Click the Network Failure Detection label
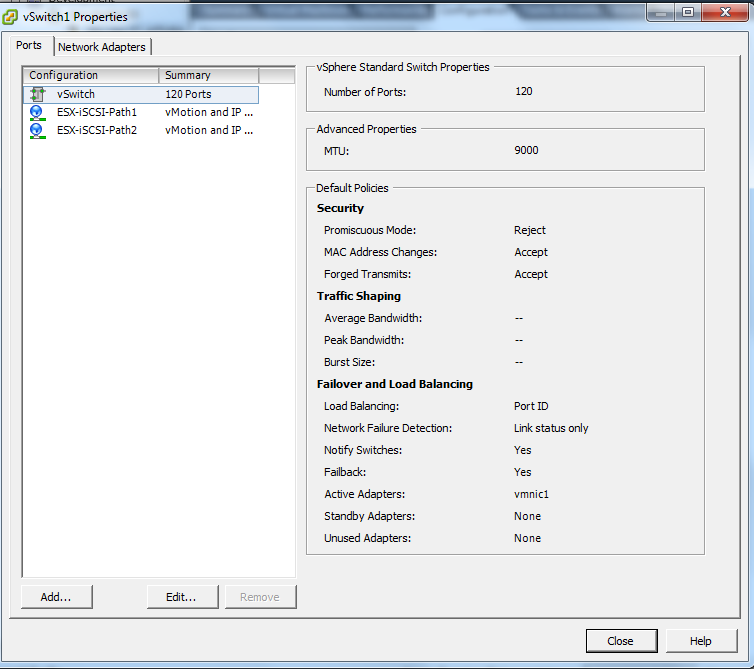 (388, 429)
